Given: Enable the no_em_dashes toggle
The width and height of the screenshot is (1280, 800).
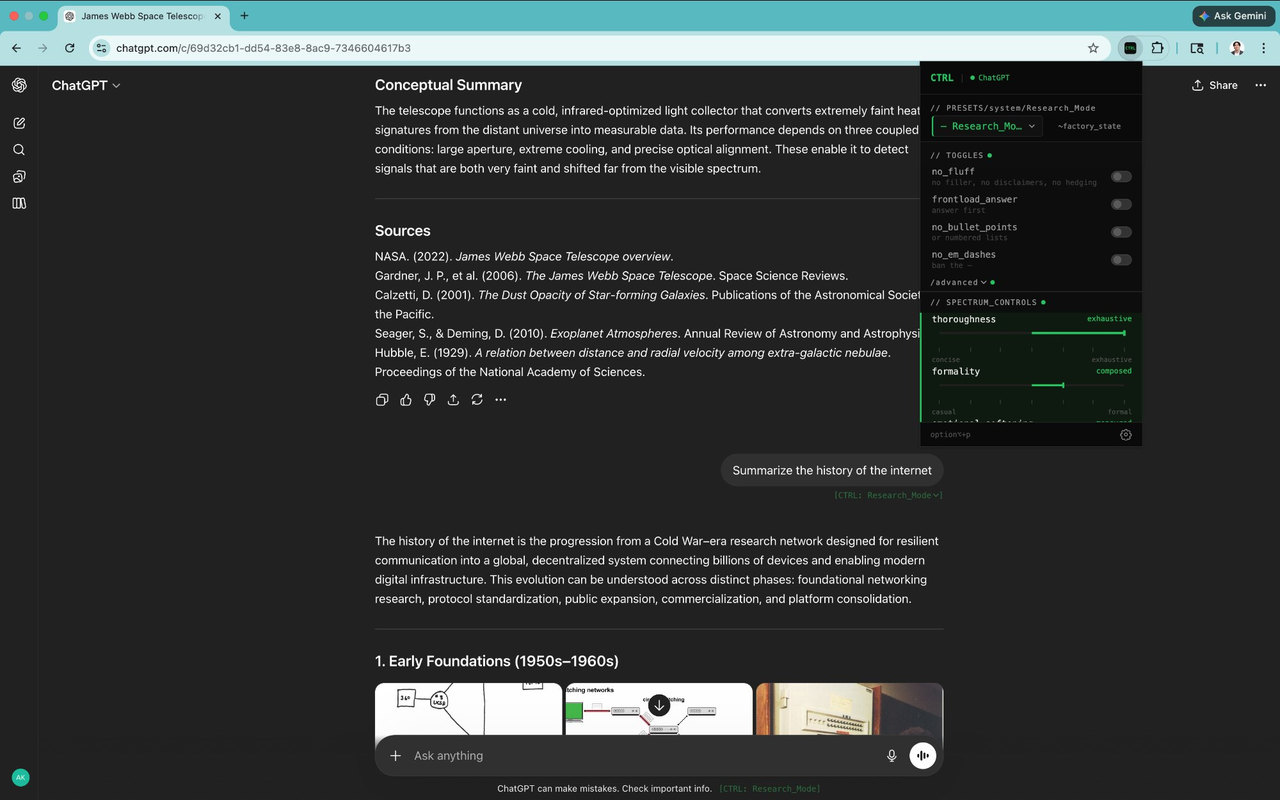Looking at the screenshot, I should [1120, 259].
